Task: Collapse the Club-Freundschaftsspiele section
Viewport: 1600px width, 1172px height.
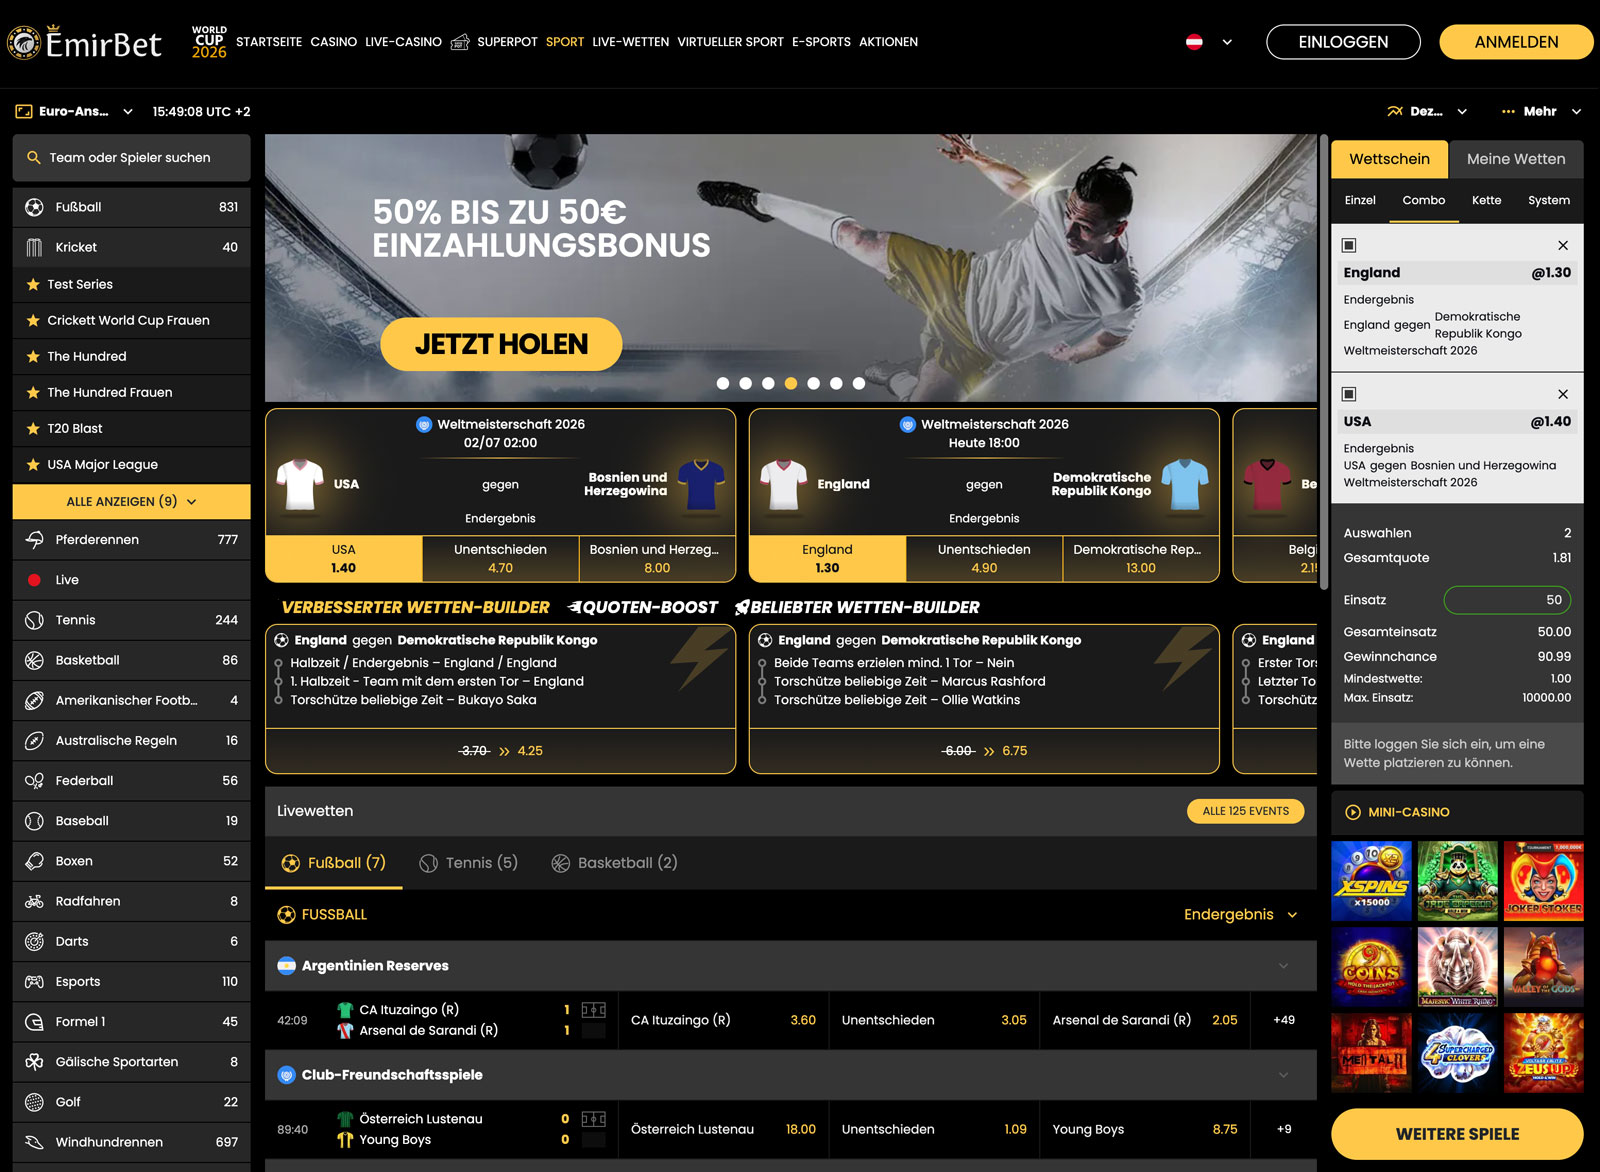Action: point(1283,1075)
